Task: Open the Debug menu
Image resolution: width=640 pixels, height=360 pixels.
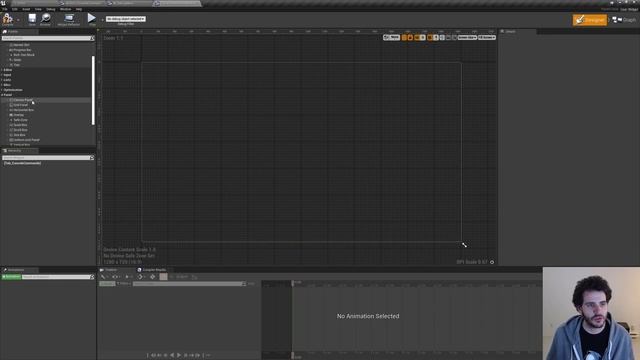Action: [51, 9]
